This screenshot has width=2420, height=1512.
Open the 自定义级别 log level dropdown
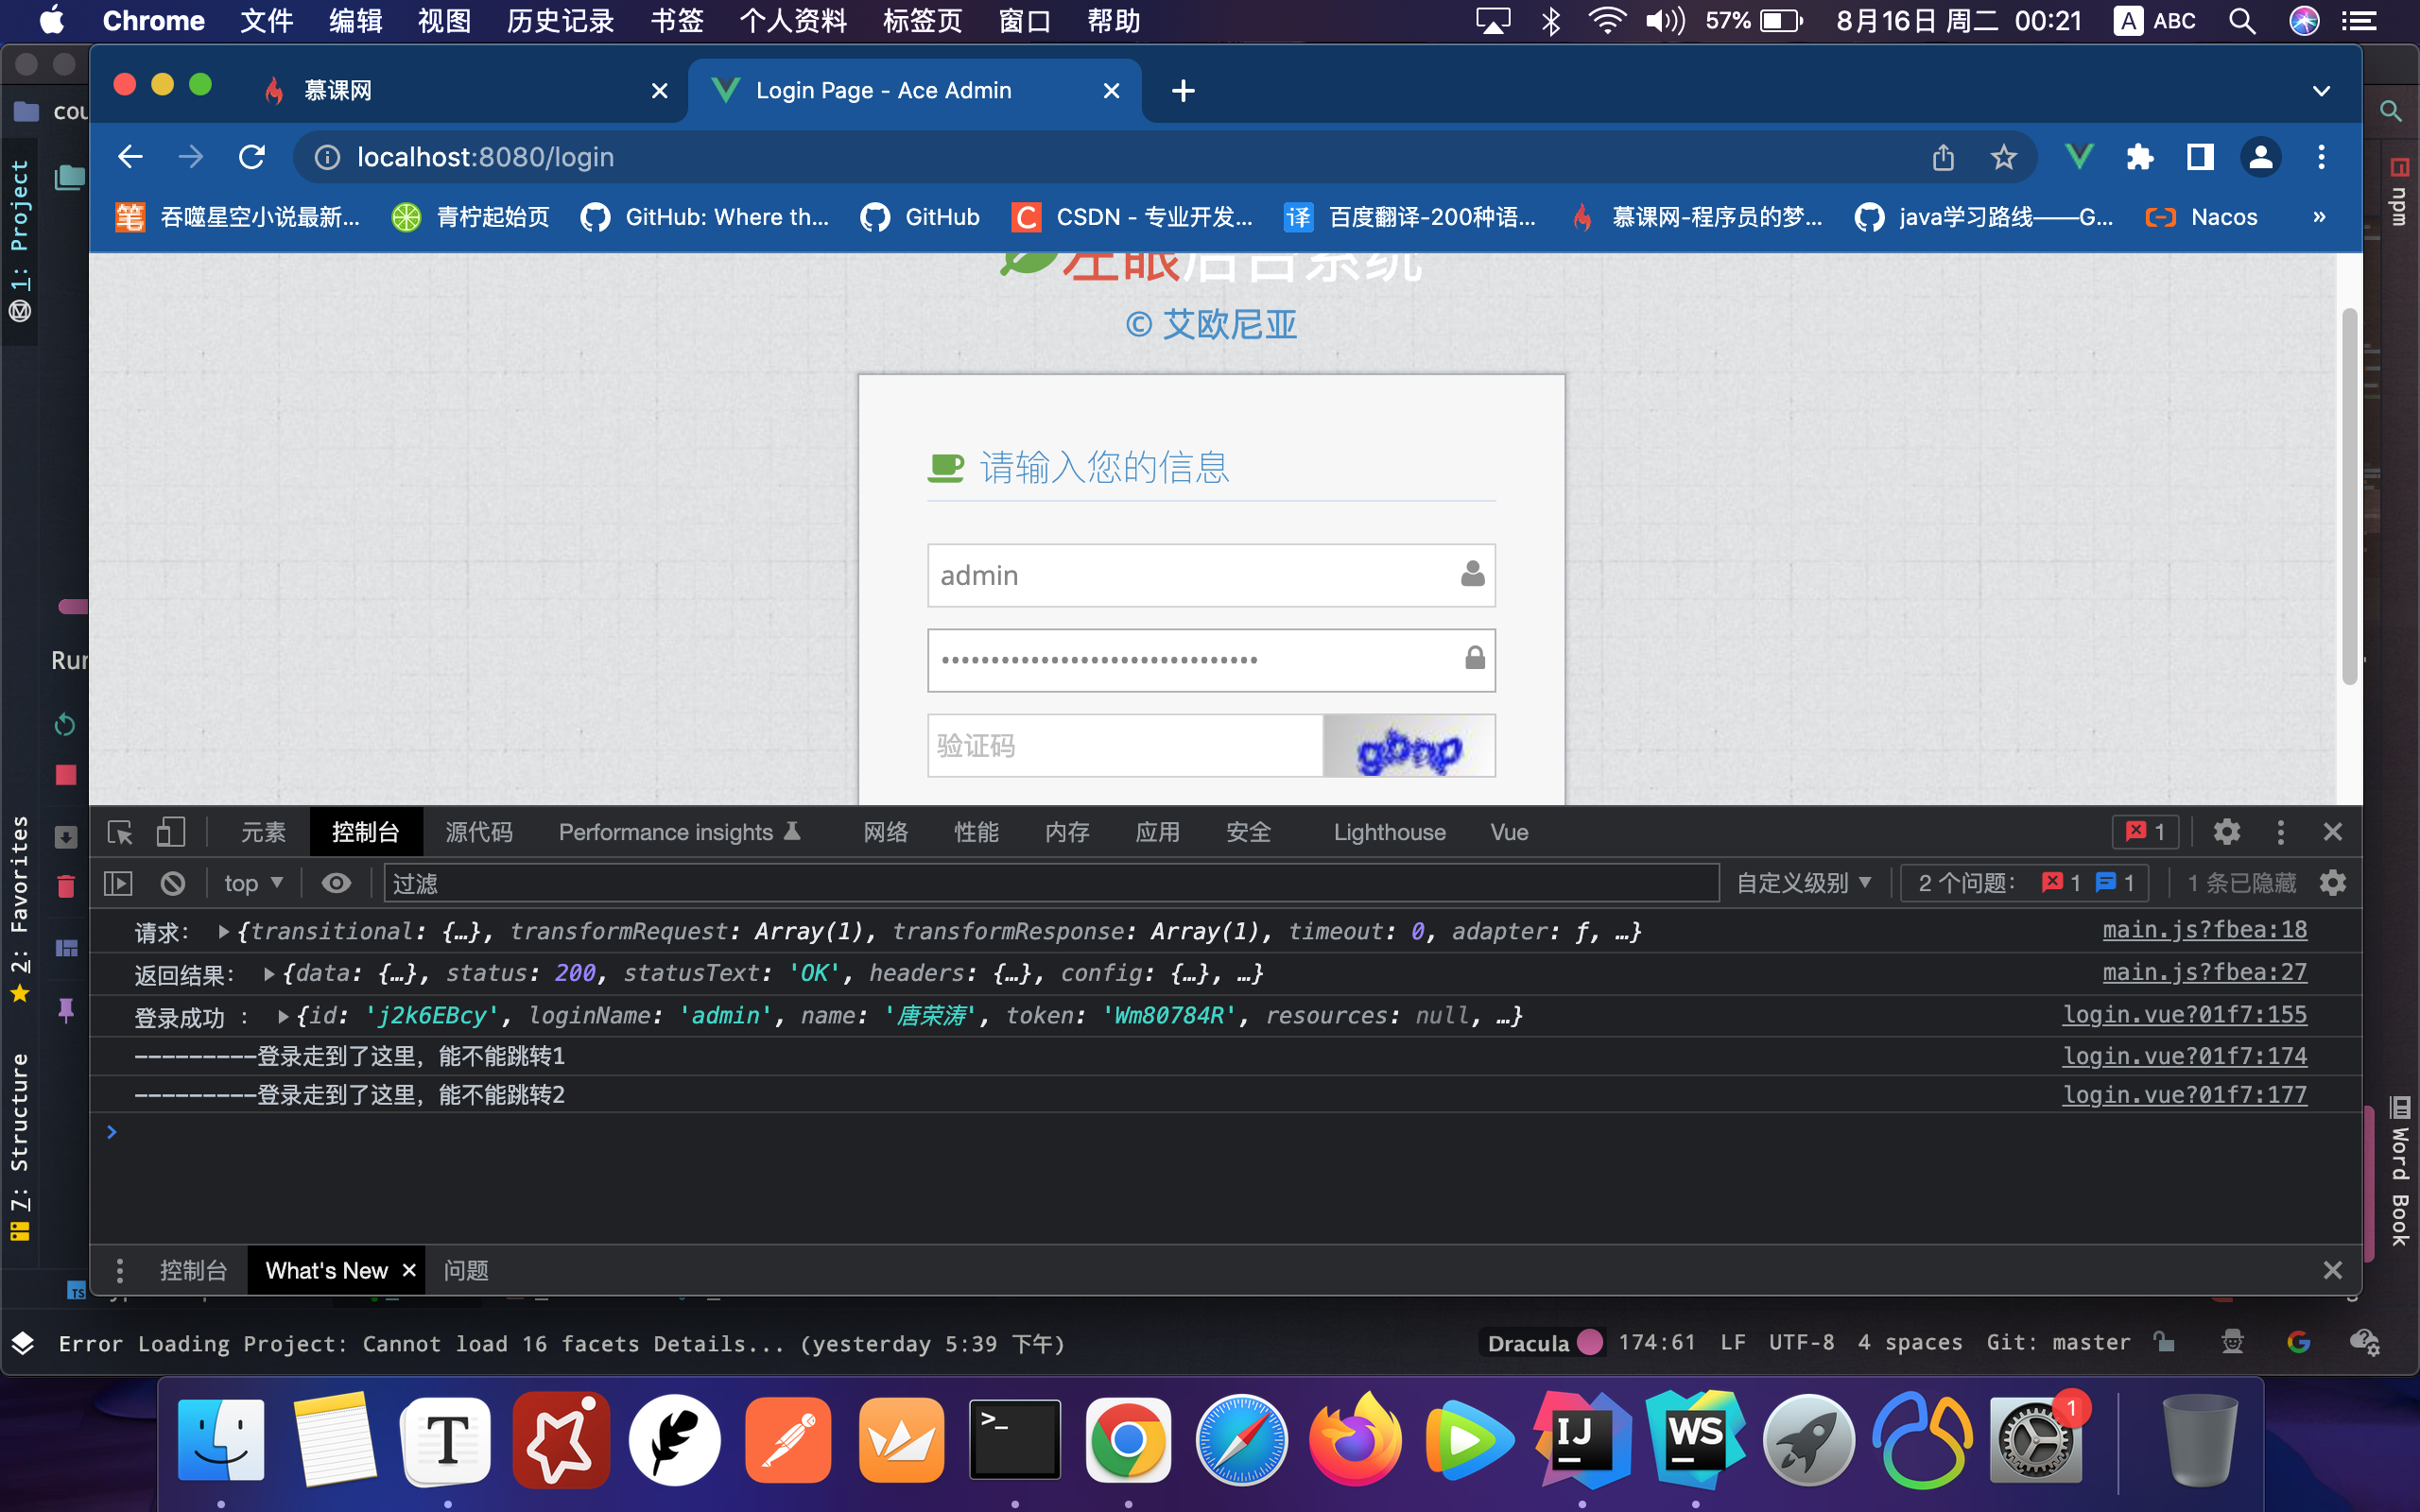[1802, 882]
